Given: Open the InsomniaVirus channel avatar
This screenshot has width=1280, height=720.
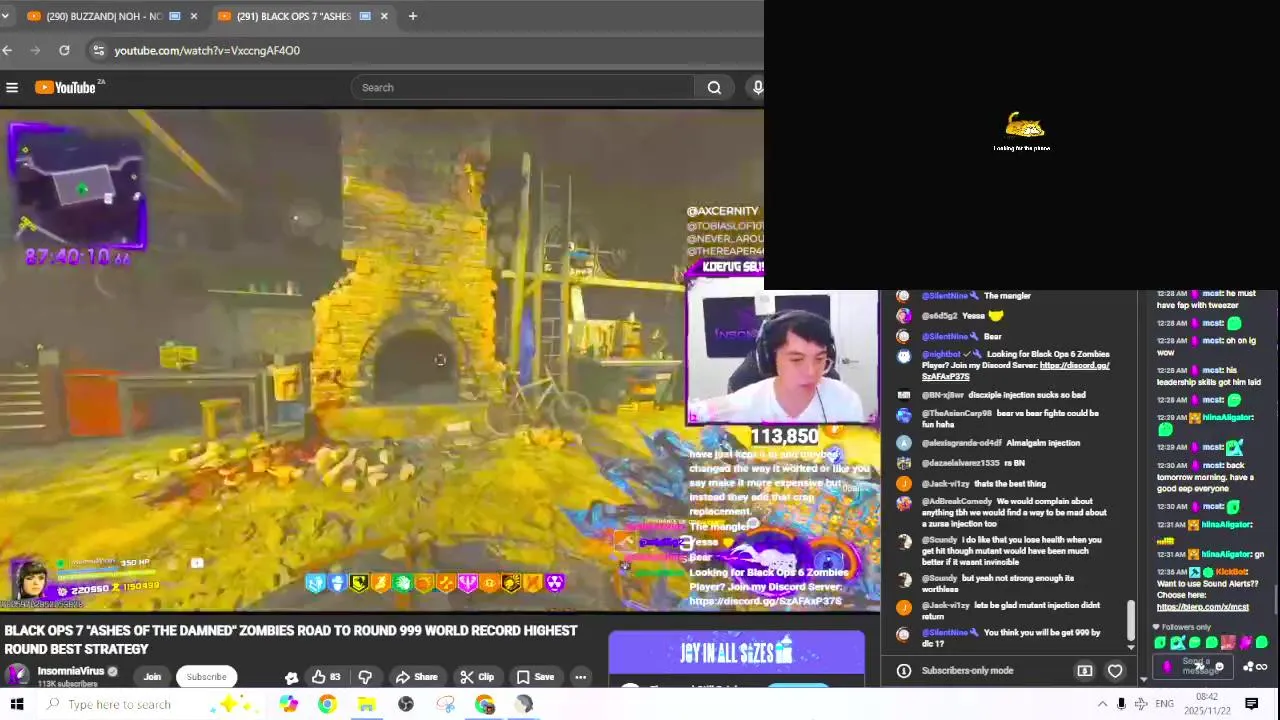Looking at the screenshot, I should point(17,675).
